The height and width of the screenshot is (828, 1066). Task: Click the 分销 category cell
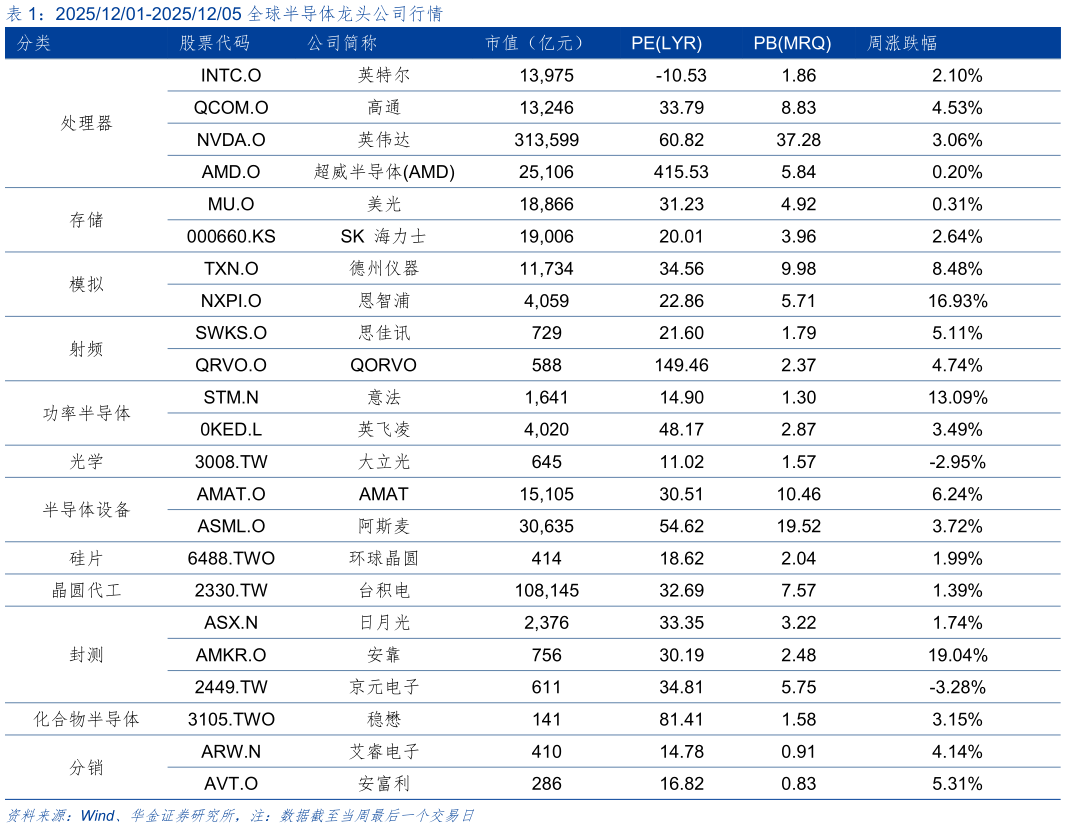point(86,768)
